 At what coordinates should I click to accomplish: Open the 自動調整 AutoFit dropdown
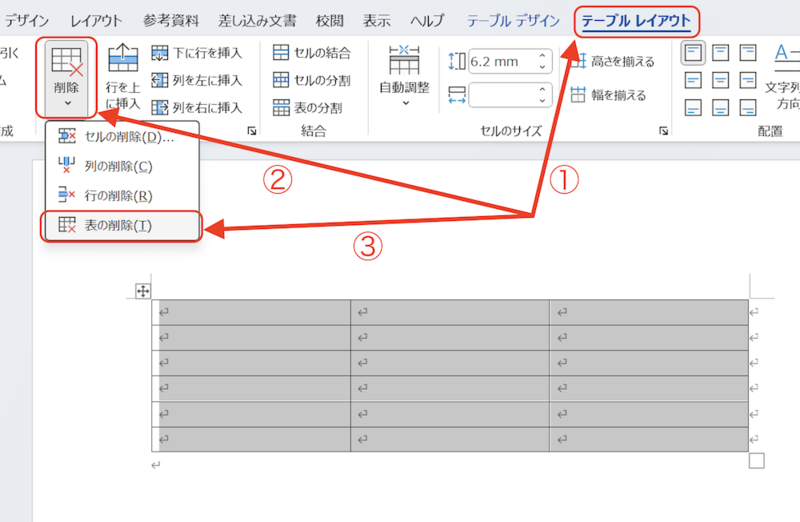[405, 77]
